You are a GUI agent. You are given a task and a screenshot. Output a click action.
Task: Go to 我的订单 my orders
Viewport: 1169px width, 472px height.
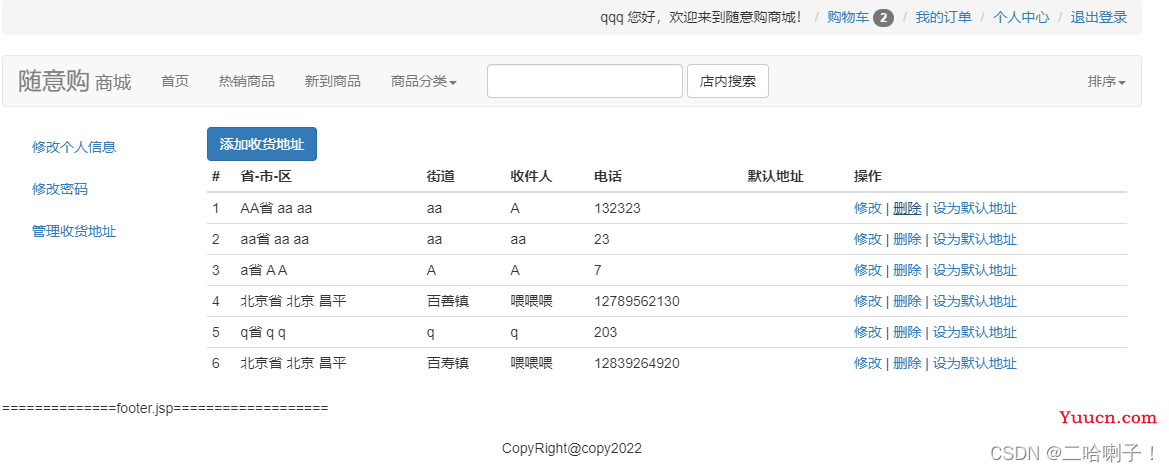coord(943,17)
